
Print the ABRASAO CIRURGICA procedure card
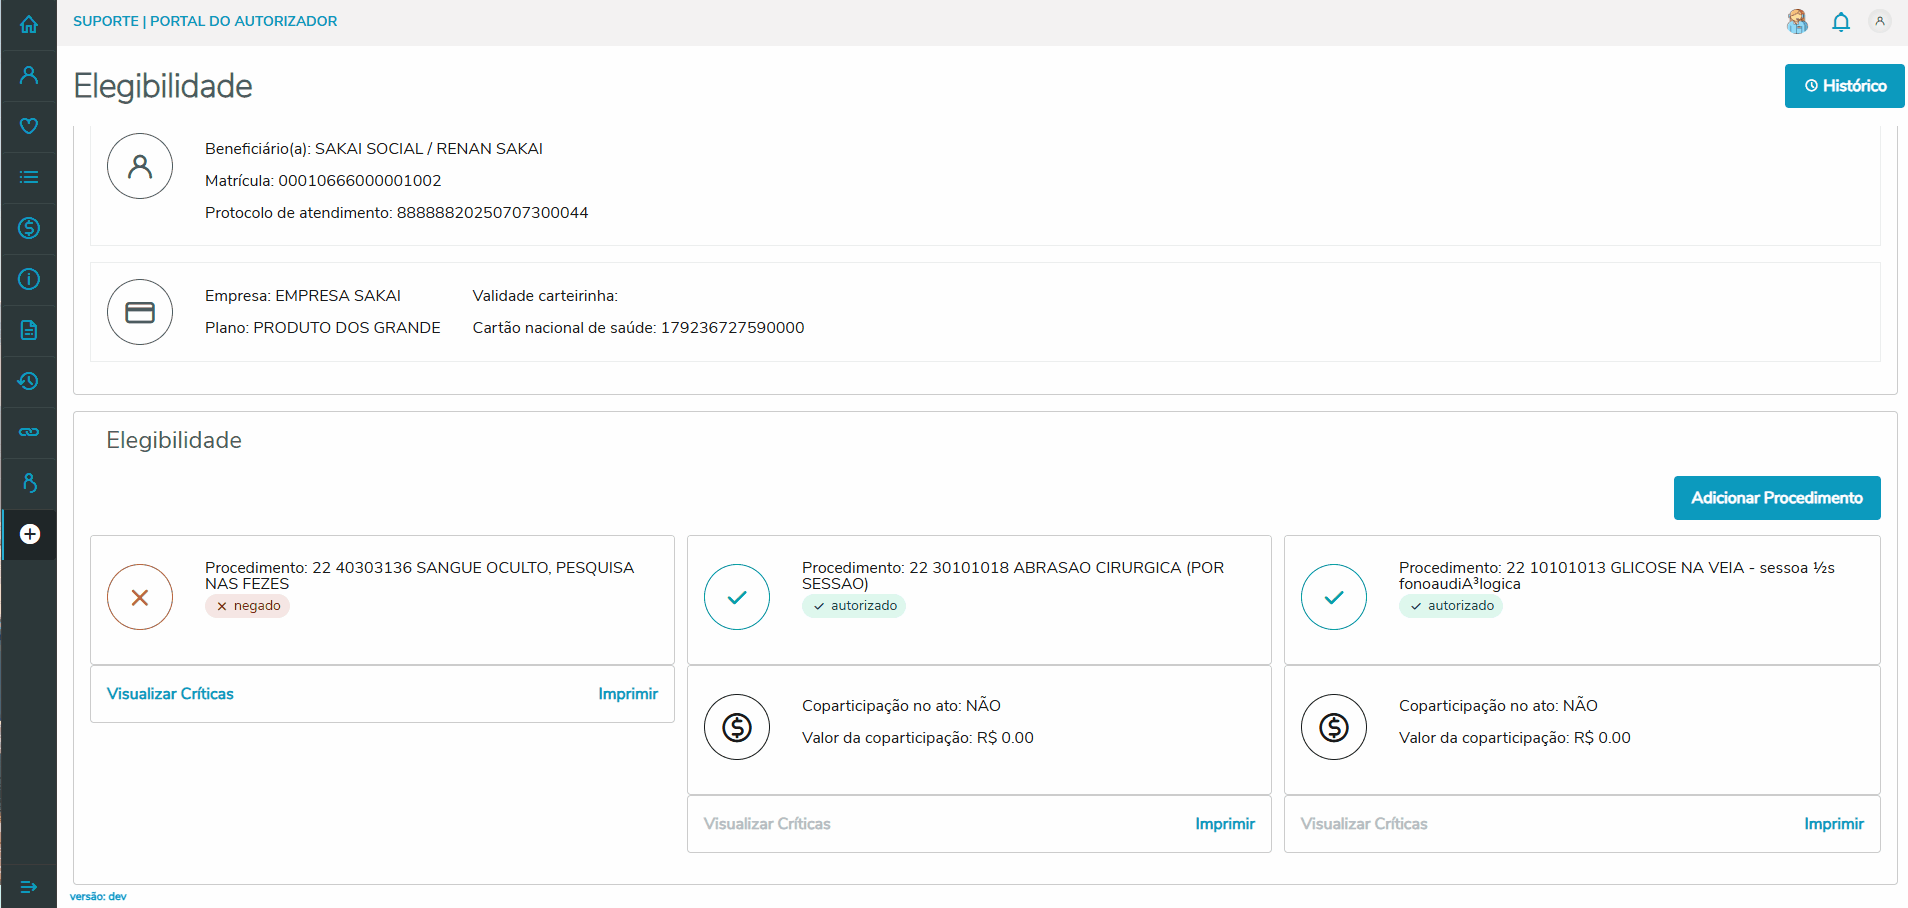1224,824
